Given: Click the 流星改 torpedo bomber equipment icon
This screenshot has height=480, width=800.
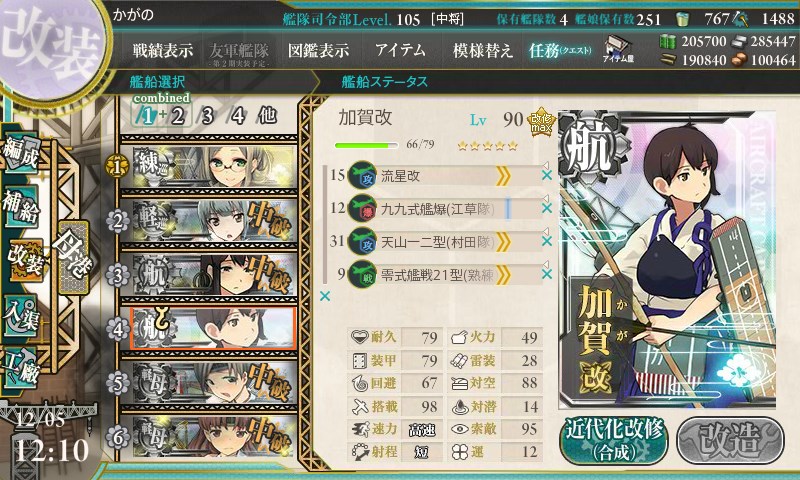Looking at the screenshot, I should (362, 176).
